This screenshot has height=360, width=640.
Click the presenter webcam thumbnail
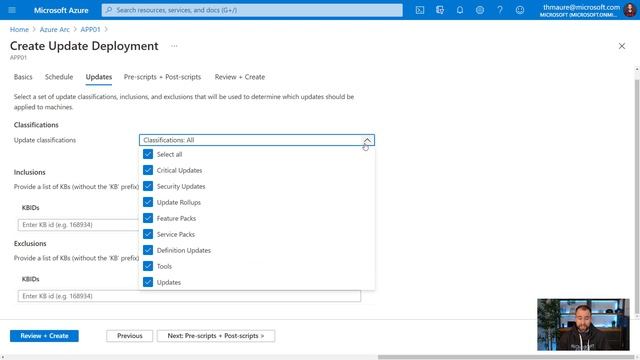[583, 324]
